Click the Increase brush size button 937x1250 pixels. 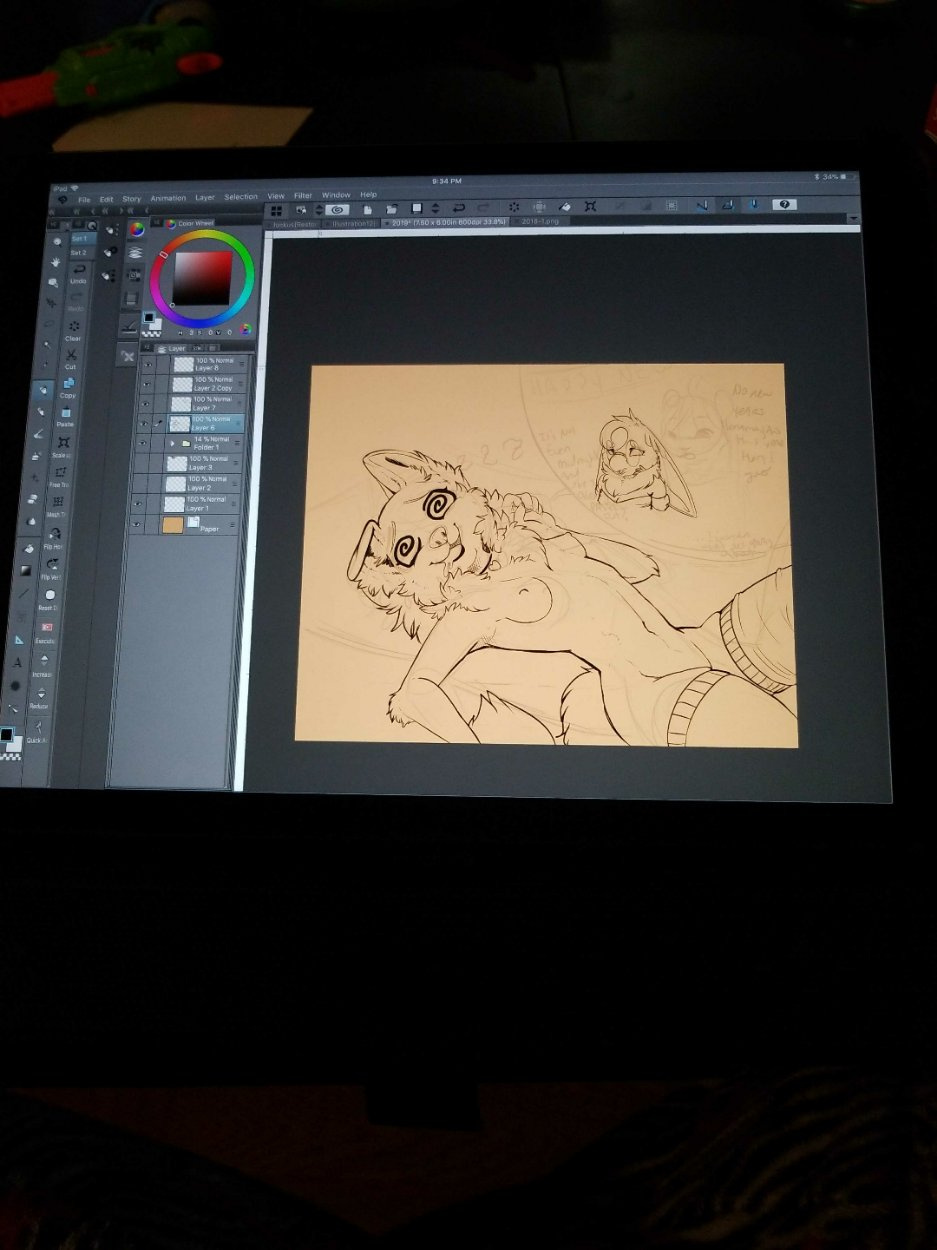(x=44, y=665)
